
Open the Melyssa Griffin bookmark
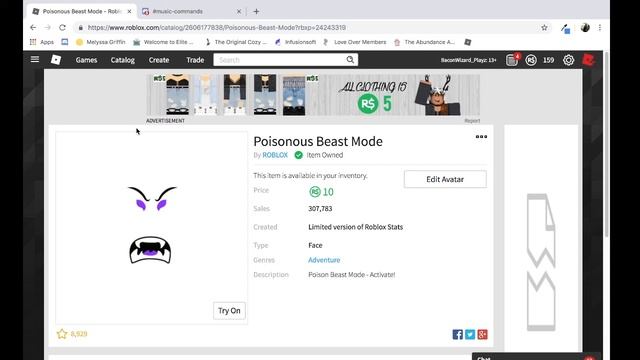[x=101, y=42]
